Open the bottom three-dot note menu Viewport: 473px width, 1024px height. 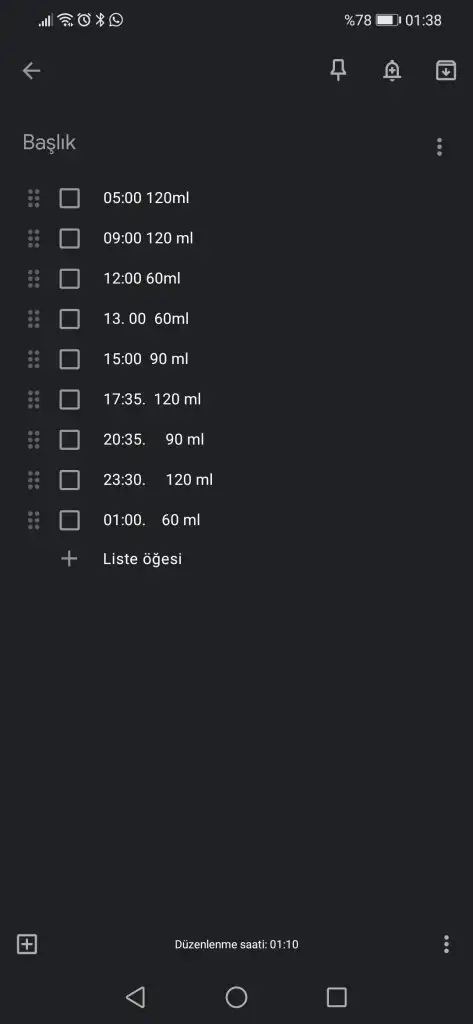[x=446, y=944]
